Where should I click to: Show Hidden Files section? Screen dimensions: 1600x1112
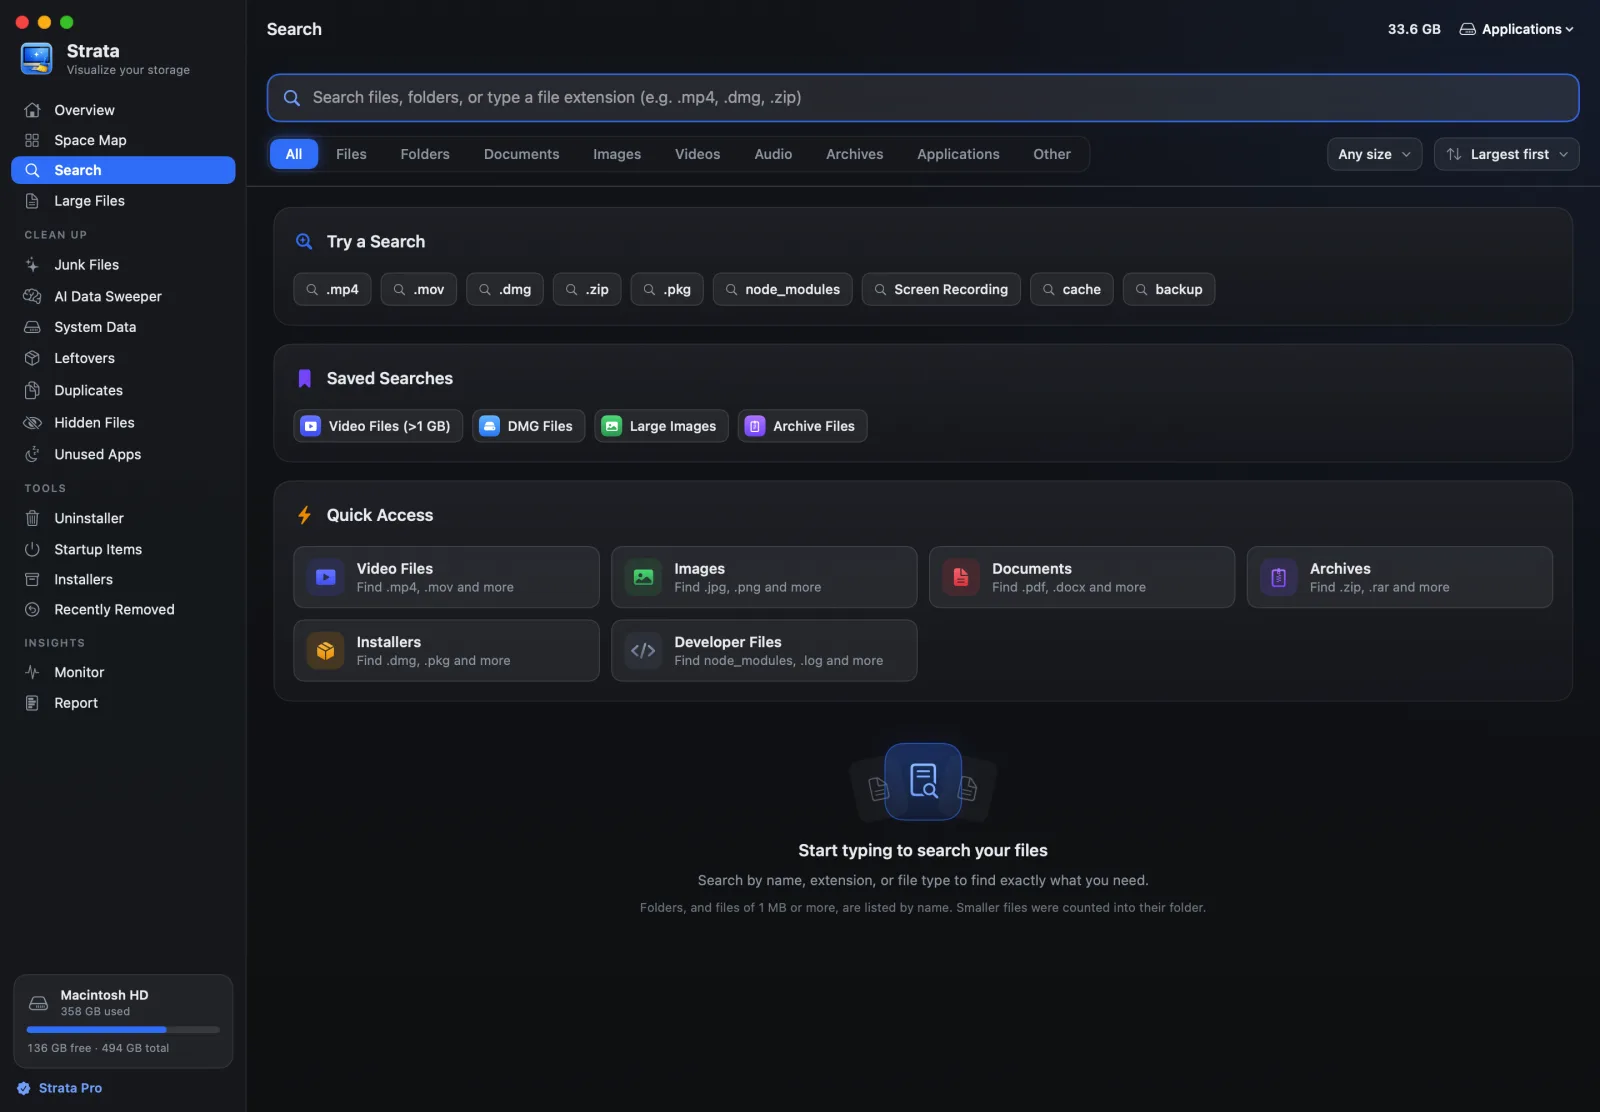point(123,422)
